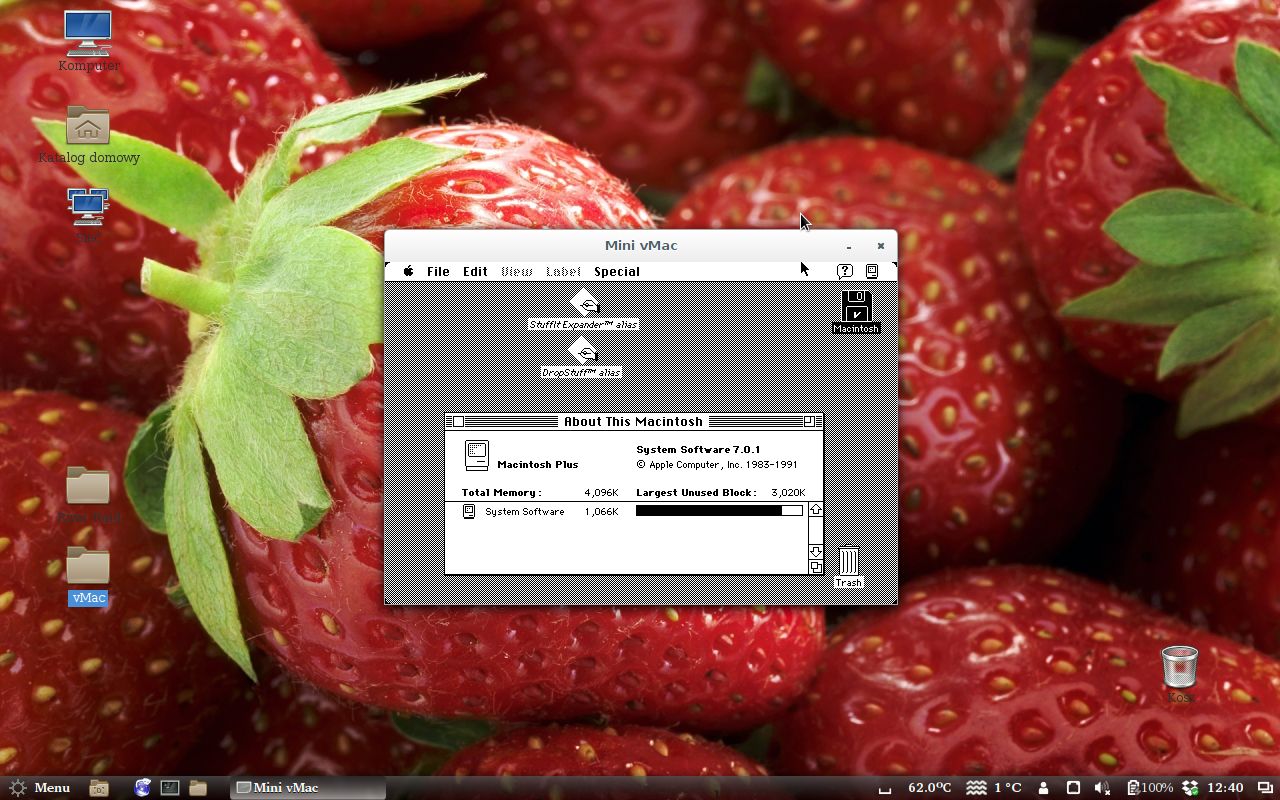
Task: Click the System Software row icon
Action: point(468,511)
